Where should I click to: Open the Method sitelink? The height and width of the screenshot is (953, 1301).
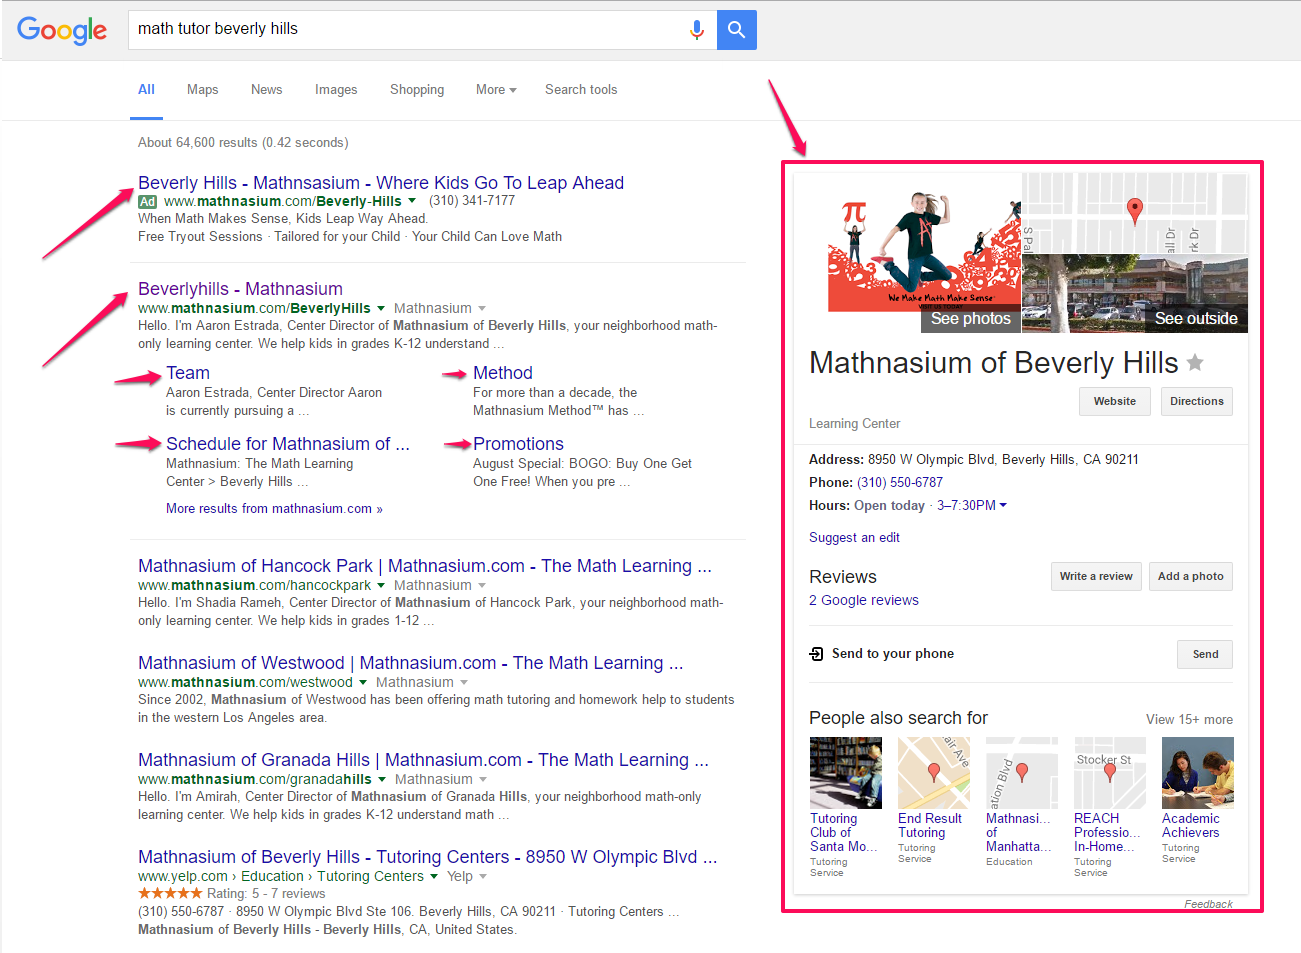coord(503,373)
